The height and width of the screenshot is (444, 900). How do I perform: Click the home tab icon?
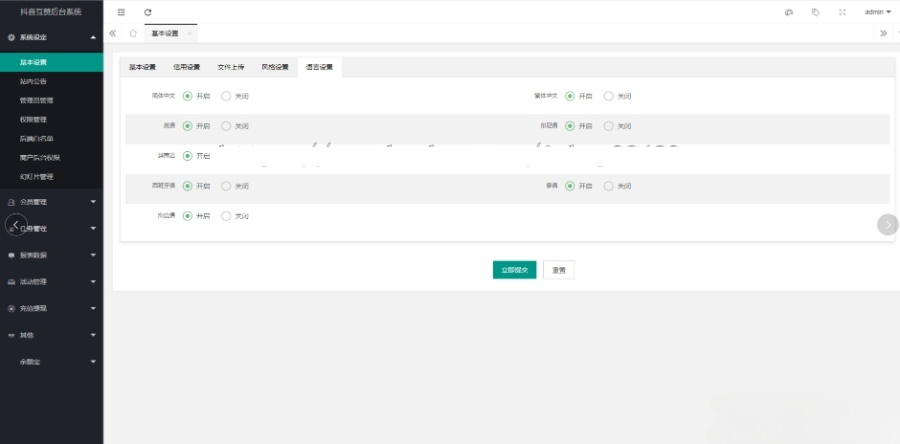pyautogui.click(x=133, y=33)
